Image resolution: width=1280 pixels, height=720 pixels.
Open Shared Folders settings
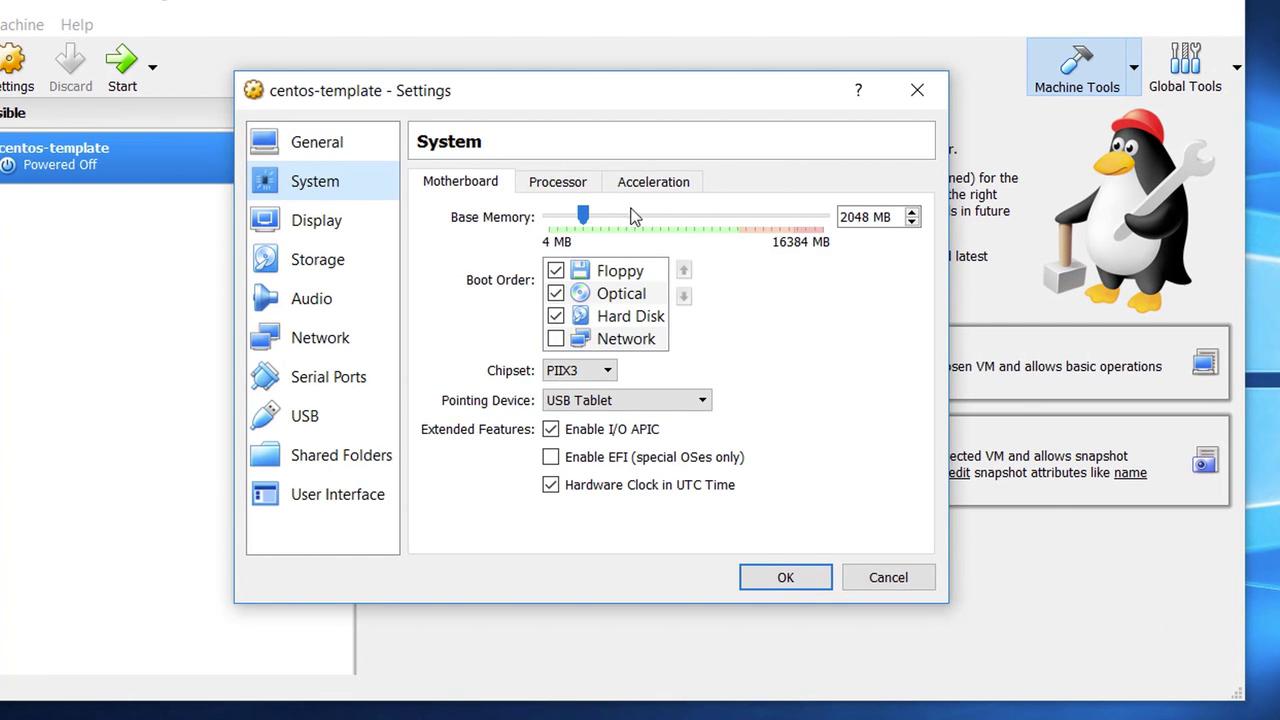coord(340,455)
